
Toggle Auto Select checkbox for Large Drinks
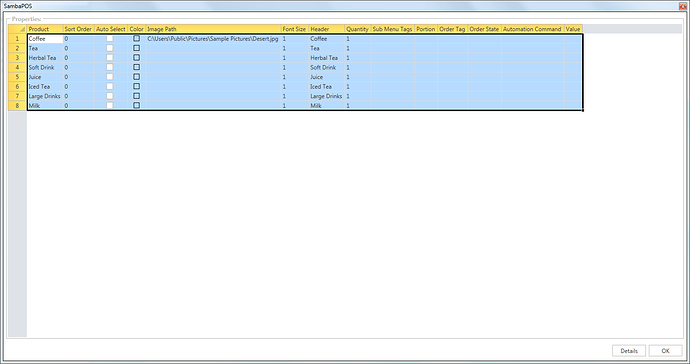click(110, 96)
